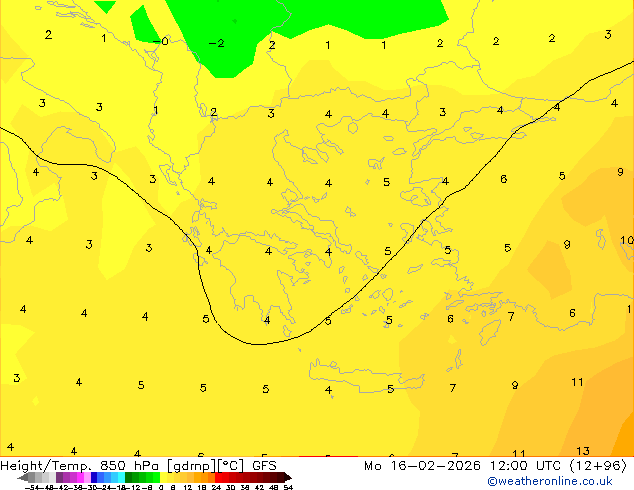
Task: Click the dark green legend swatch above -12
Action: point(128,477)
